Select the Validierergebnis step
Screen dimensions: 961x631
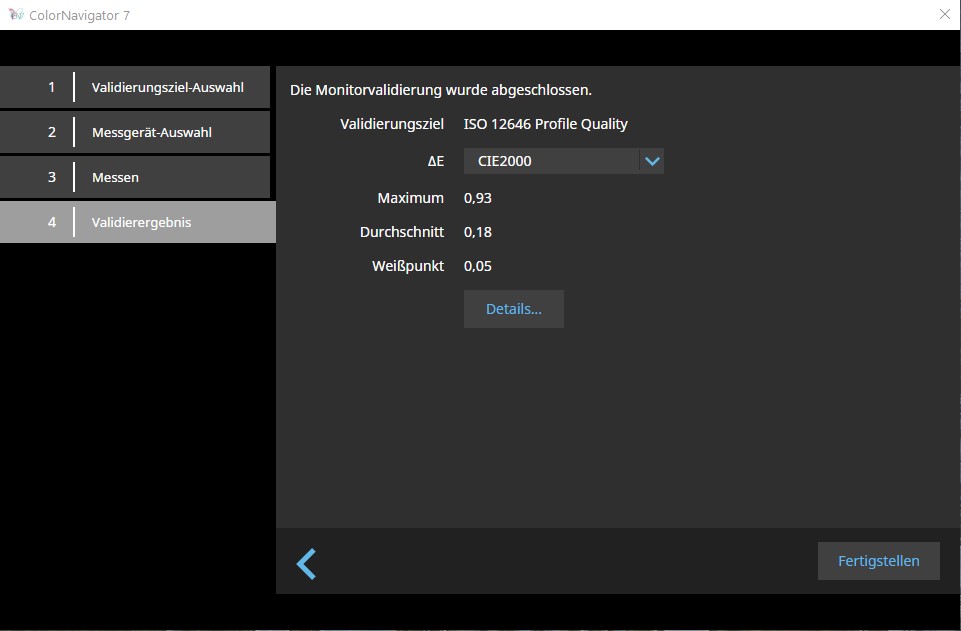tap(136, 222)
